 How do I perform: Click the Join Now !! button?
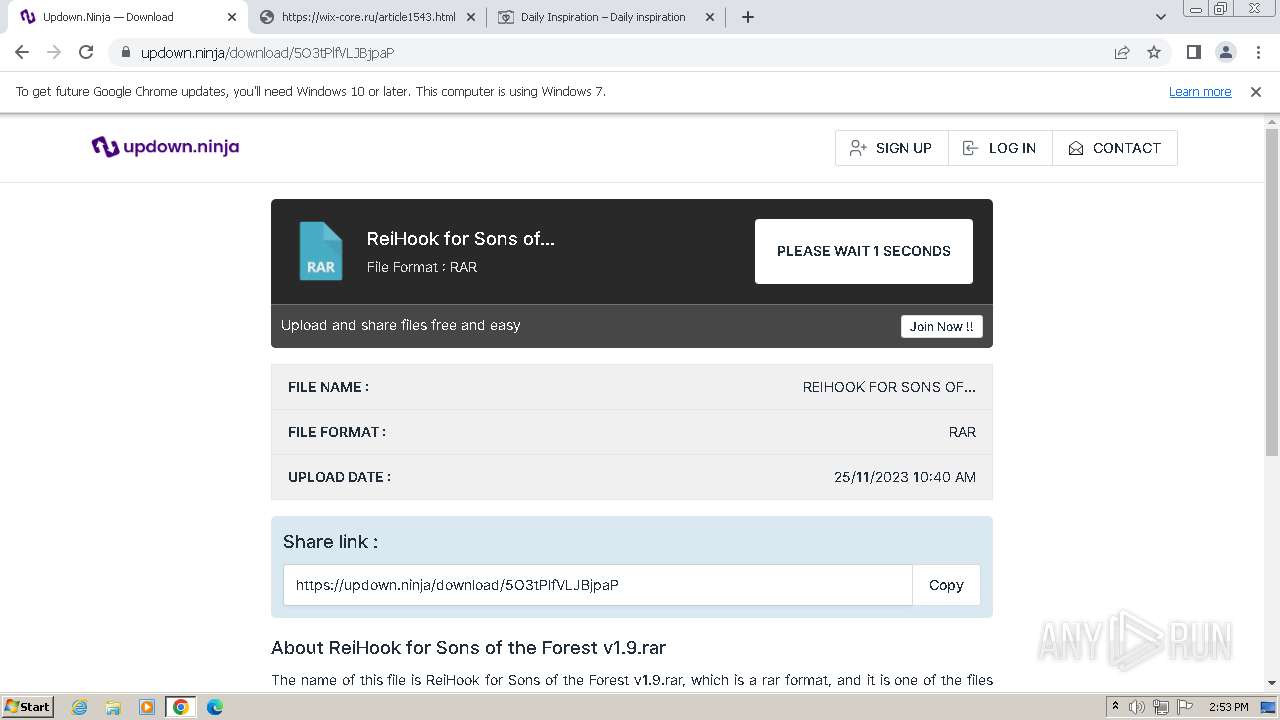[941, 327]
